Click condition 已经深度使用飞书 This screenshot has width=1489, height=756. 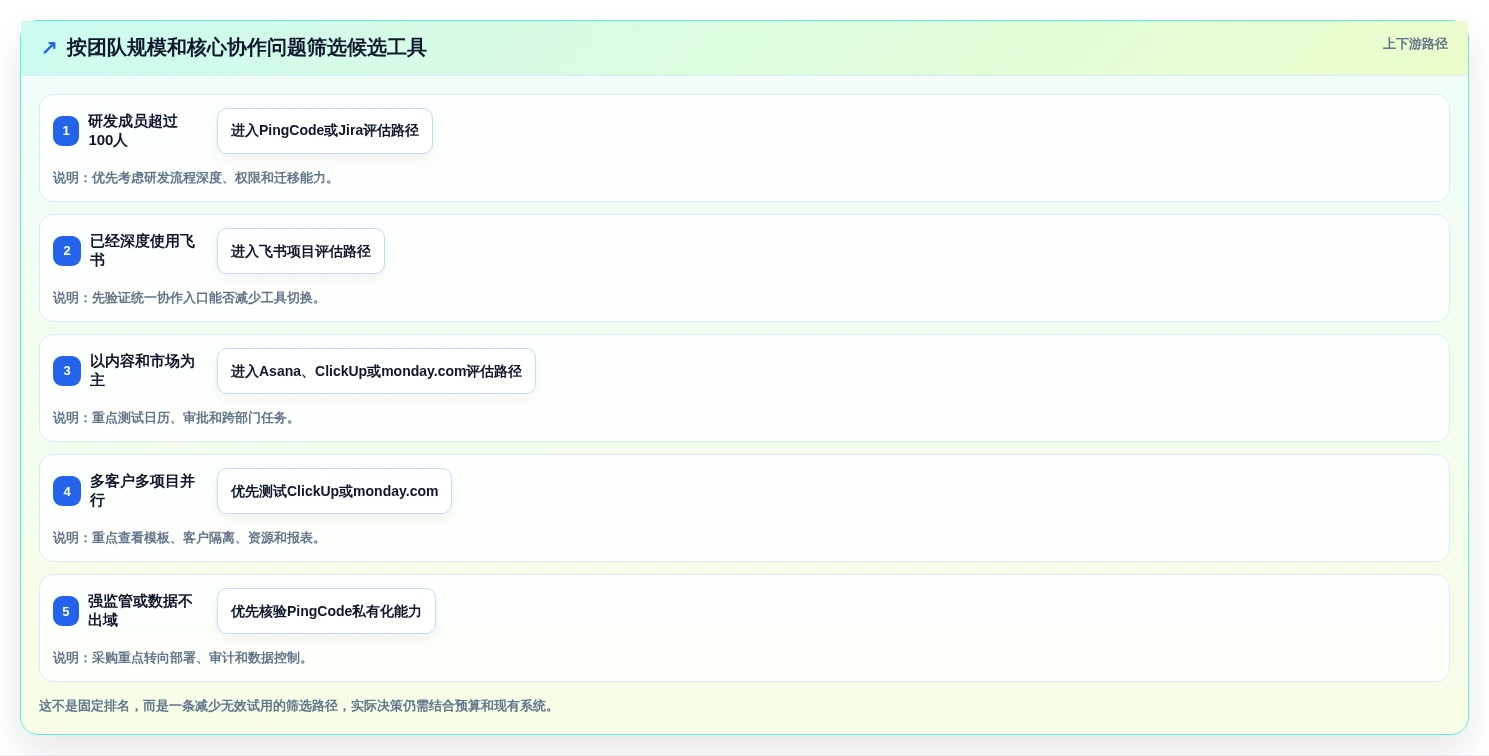[142, 251]
